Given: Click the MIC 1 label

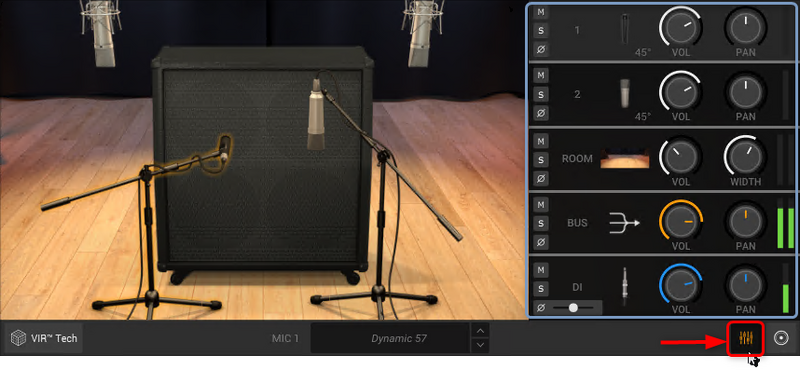Looking at the screenshot, I should point(285,339).
